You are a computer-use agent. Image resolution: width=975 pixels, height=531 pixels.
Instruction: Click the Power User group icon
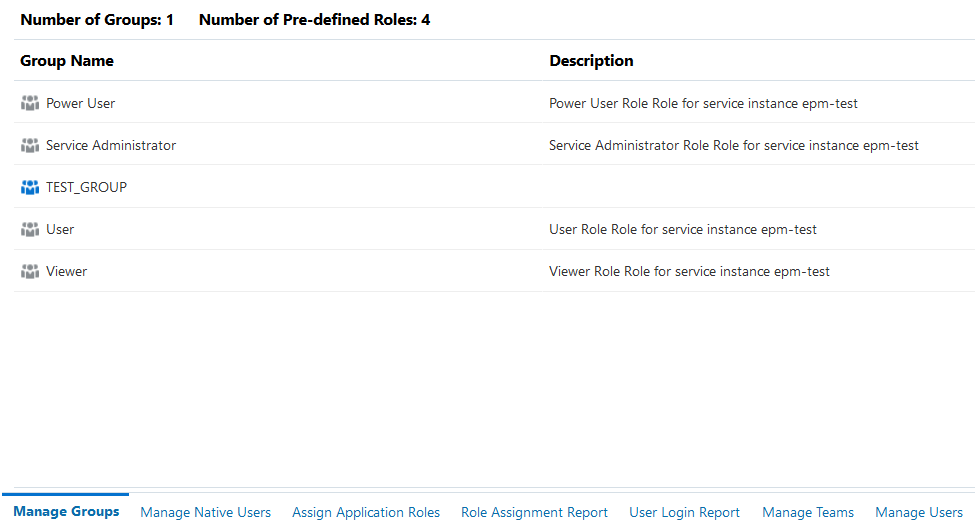tap(30, 103)
